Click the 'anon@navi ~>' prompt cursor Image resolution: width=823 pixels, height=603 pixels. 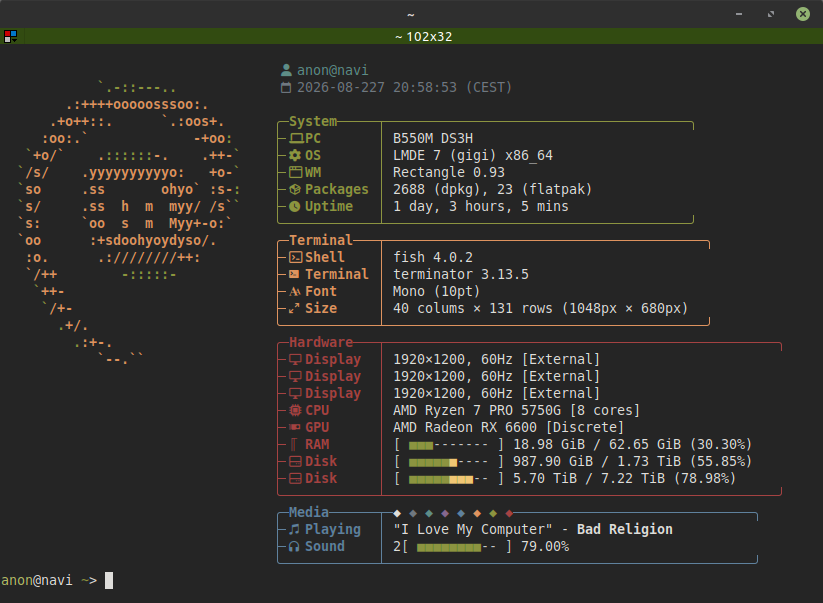pos(109,580)
